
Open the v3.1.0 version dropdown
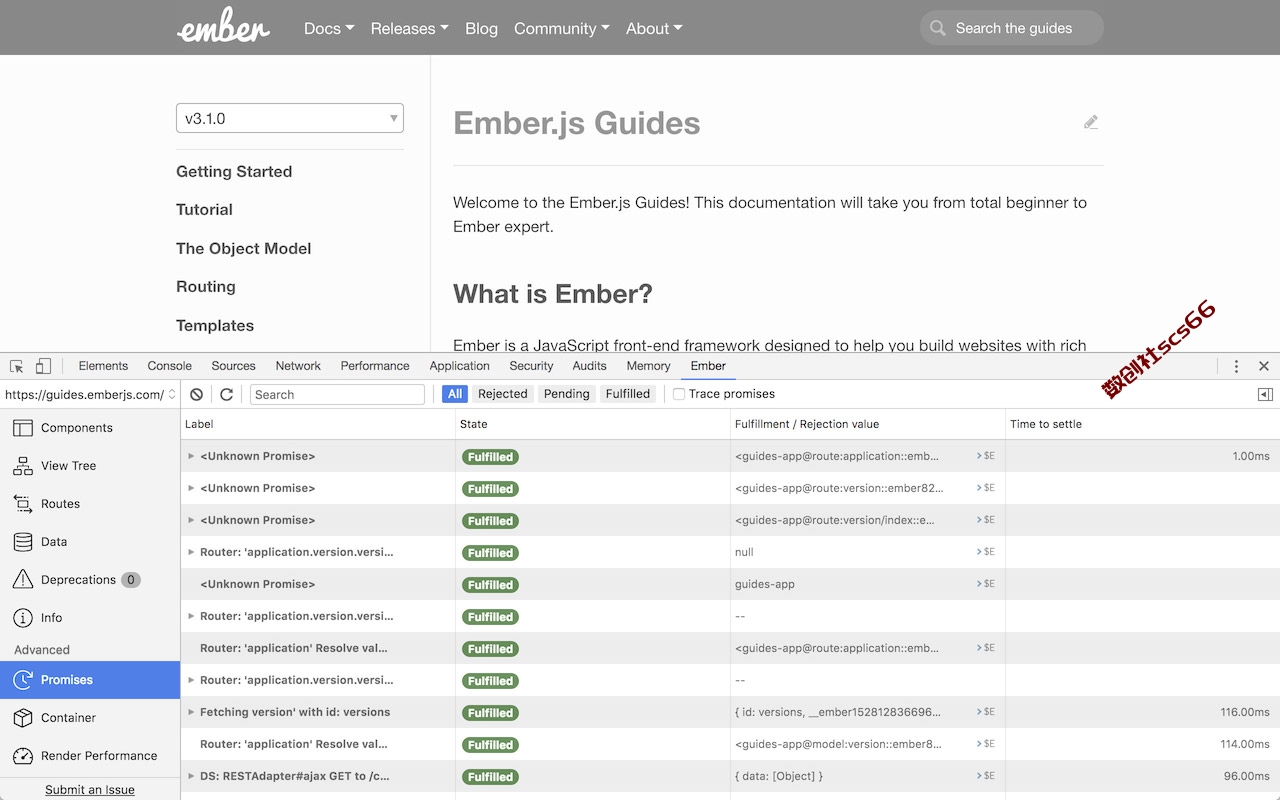[x=290, y=118]
